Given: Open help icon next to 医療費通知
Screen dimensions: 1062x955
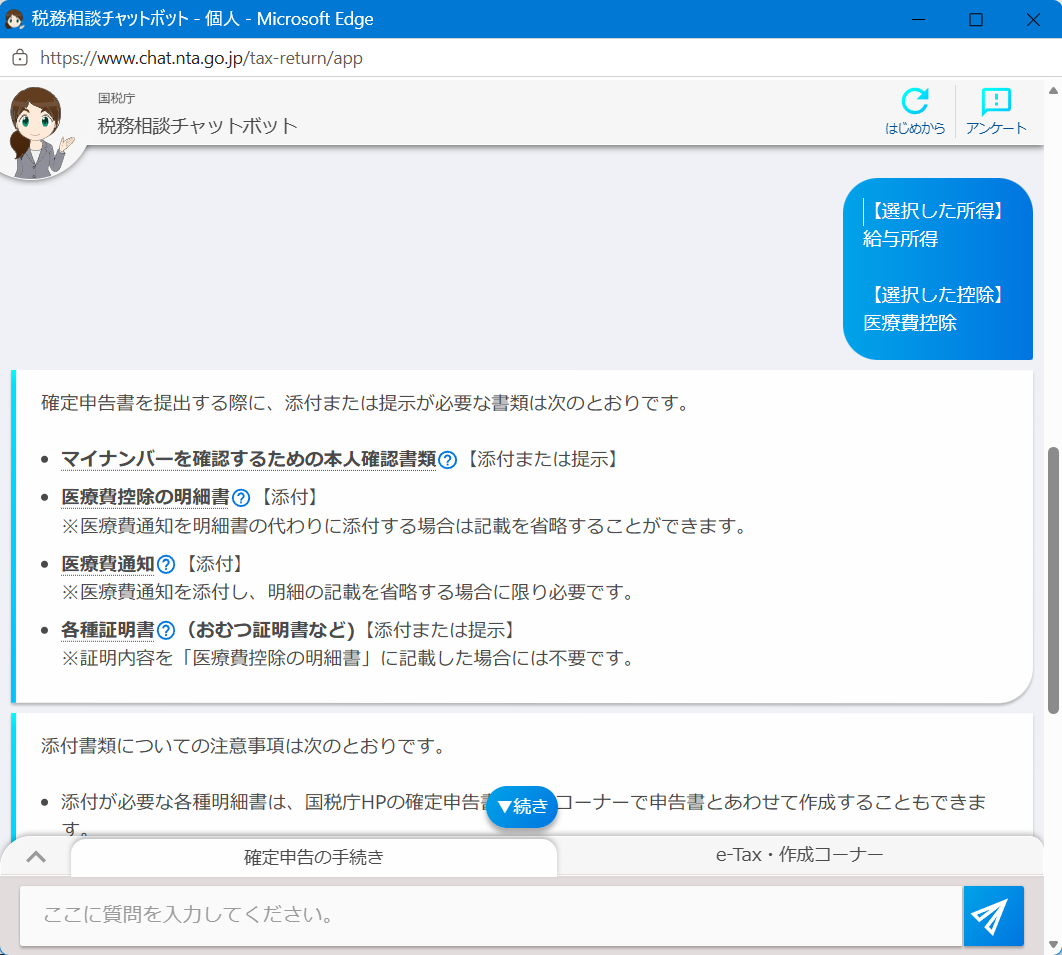Looking at the screenshot, I should [166, 565].
